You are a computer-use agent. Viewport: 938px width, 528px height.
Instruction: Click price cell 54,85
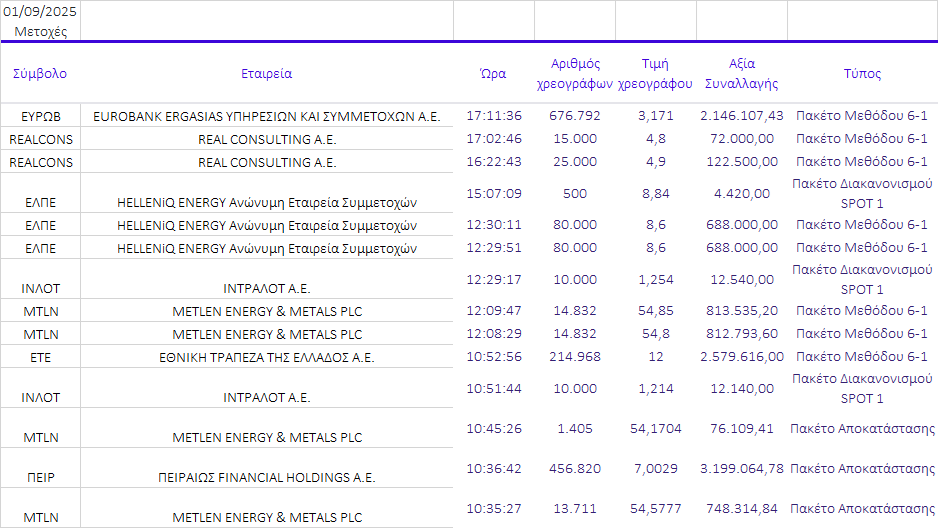pos(656,311)
